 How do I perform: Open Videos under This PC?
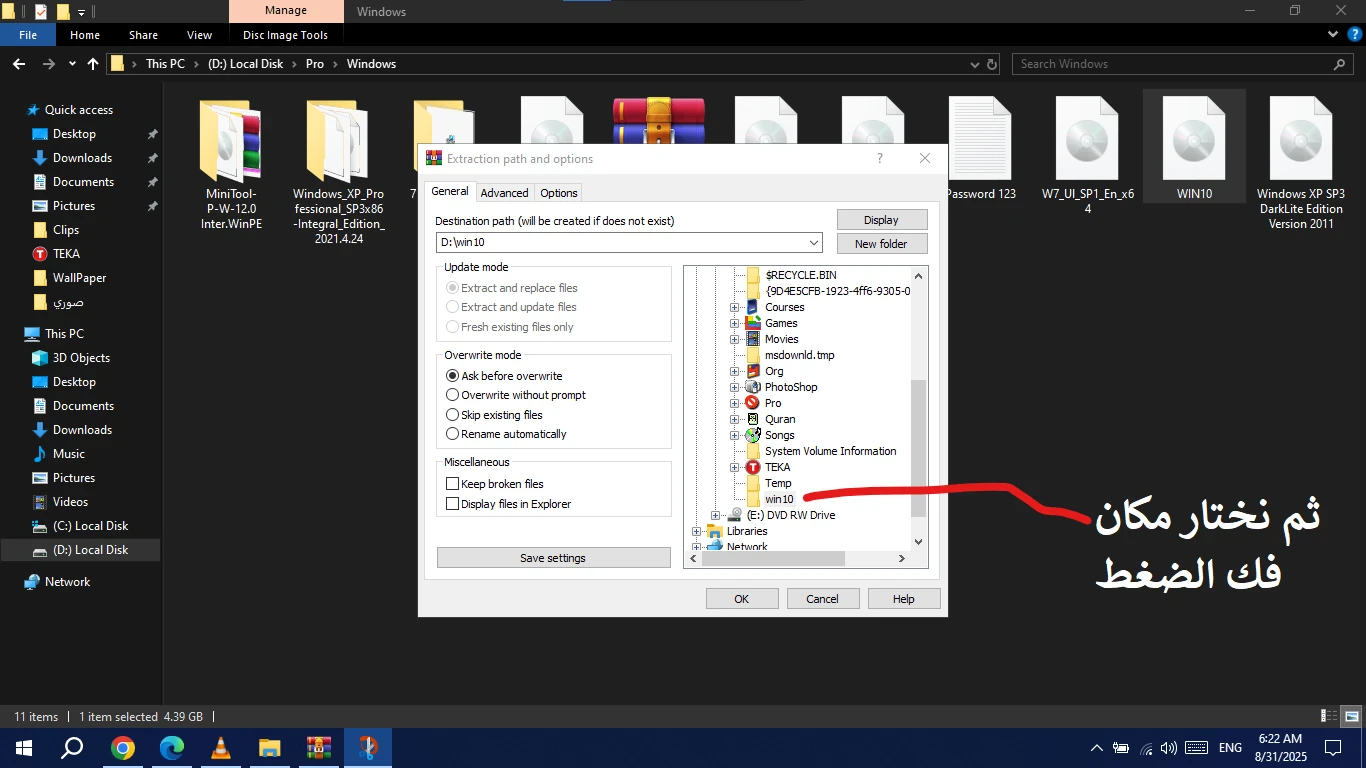(x=70, y=502)
